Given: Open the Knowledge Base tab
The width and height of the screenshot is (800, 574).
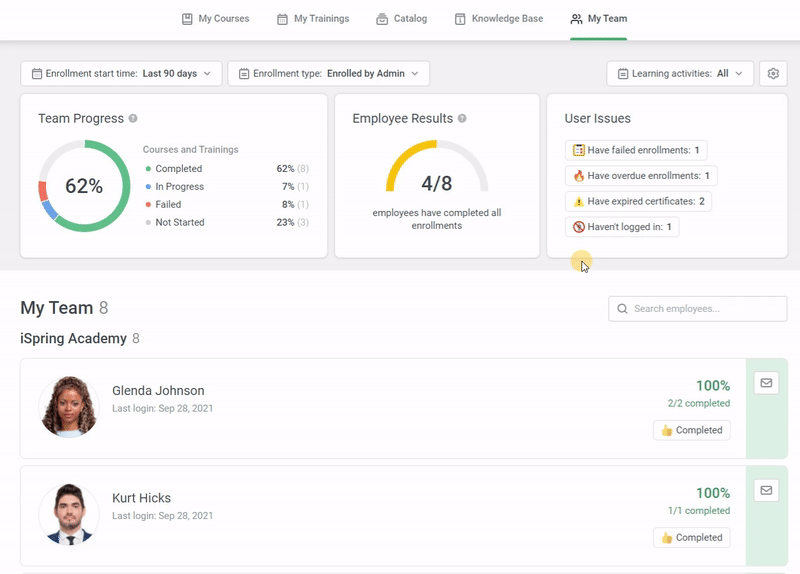Looking at the screenshot, I should 498,19.
